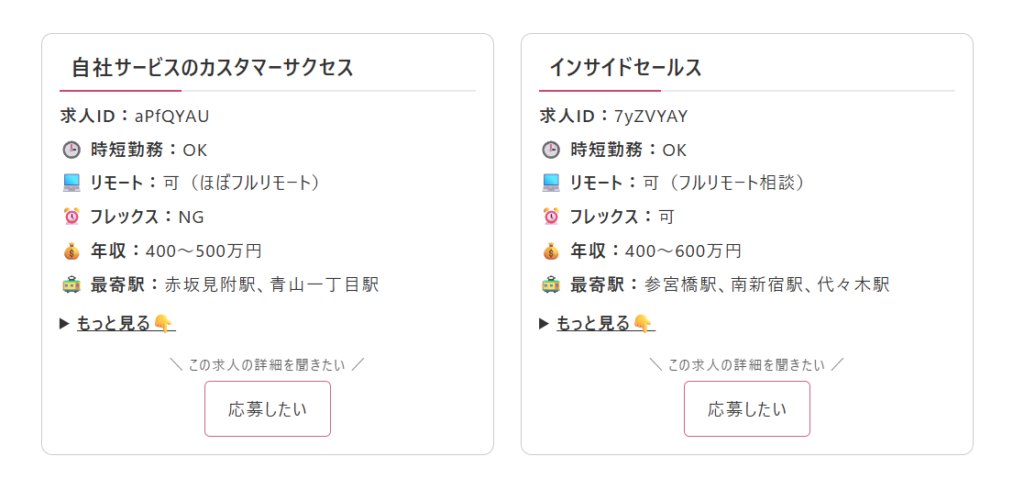Click the インサイドセールス job title
The width and height of the screenshot is (1024, 490).
tap(625, 68)
